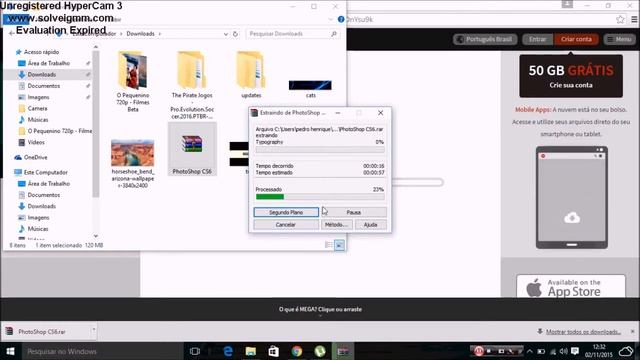Open Task View on the taskbar
Screen dimensions: 640x360
pyautogui.click(x=195, y=351)
